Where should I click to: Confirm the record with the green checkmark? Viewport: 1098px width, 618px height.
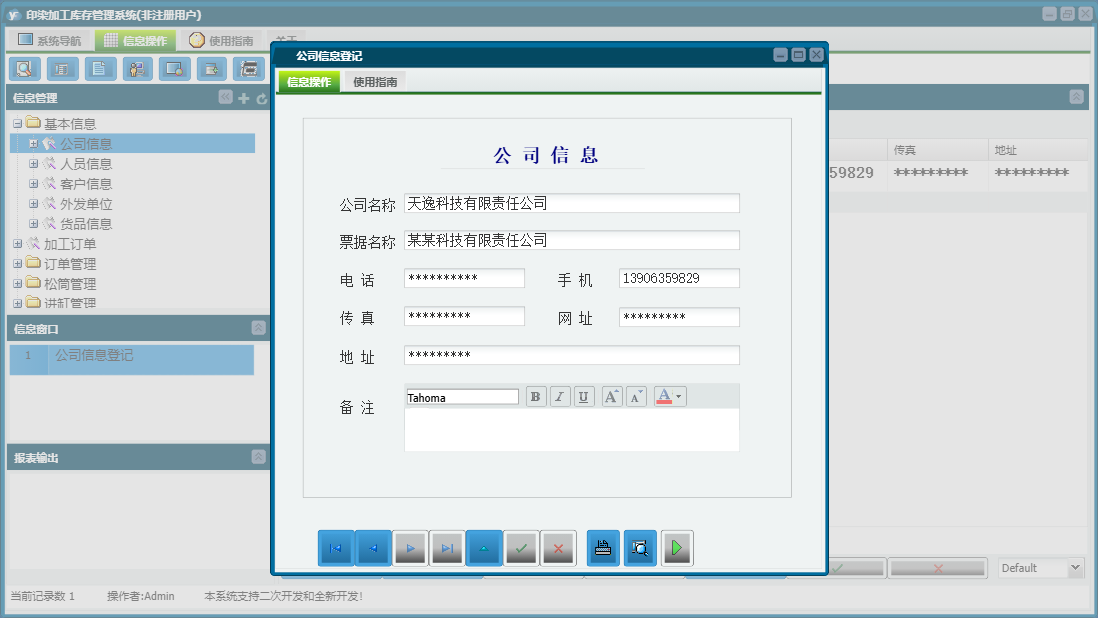(x=521, y=547)
